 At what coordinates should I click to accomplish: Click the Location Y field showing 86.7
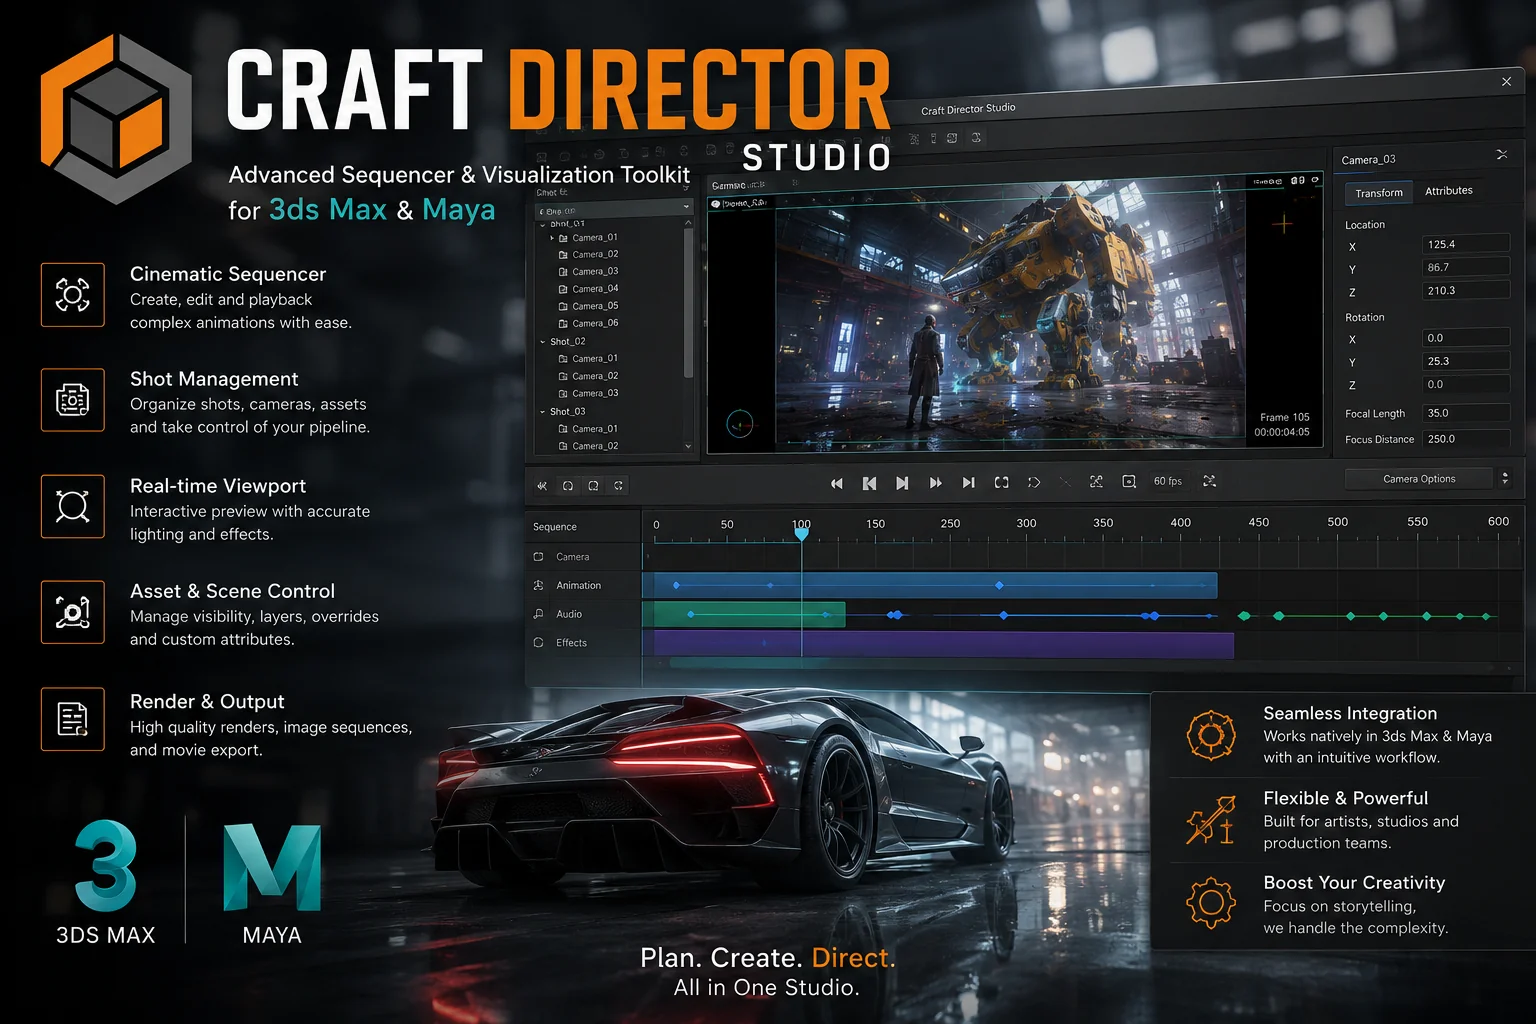coord(1465,267)
